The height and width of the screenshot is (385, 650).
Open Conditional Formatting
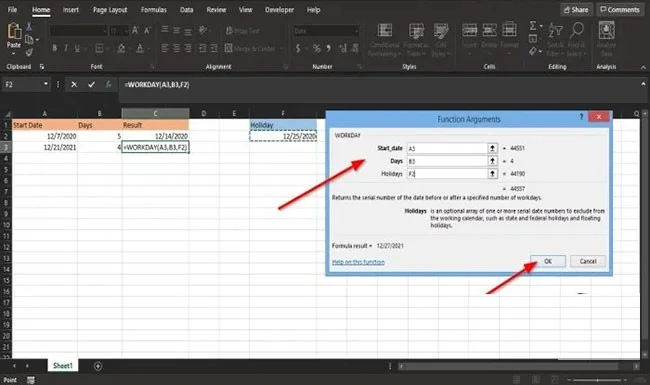click(385, 40)
